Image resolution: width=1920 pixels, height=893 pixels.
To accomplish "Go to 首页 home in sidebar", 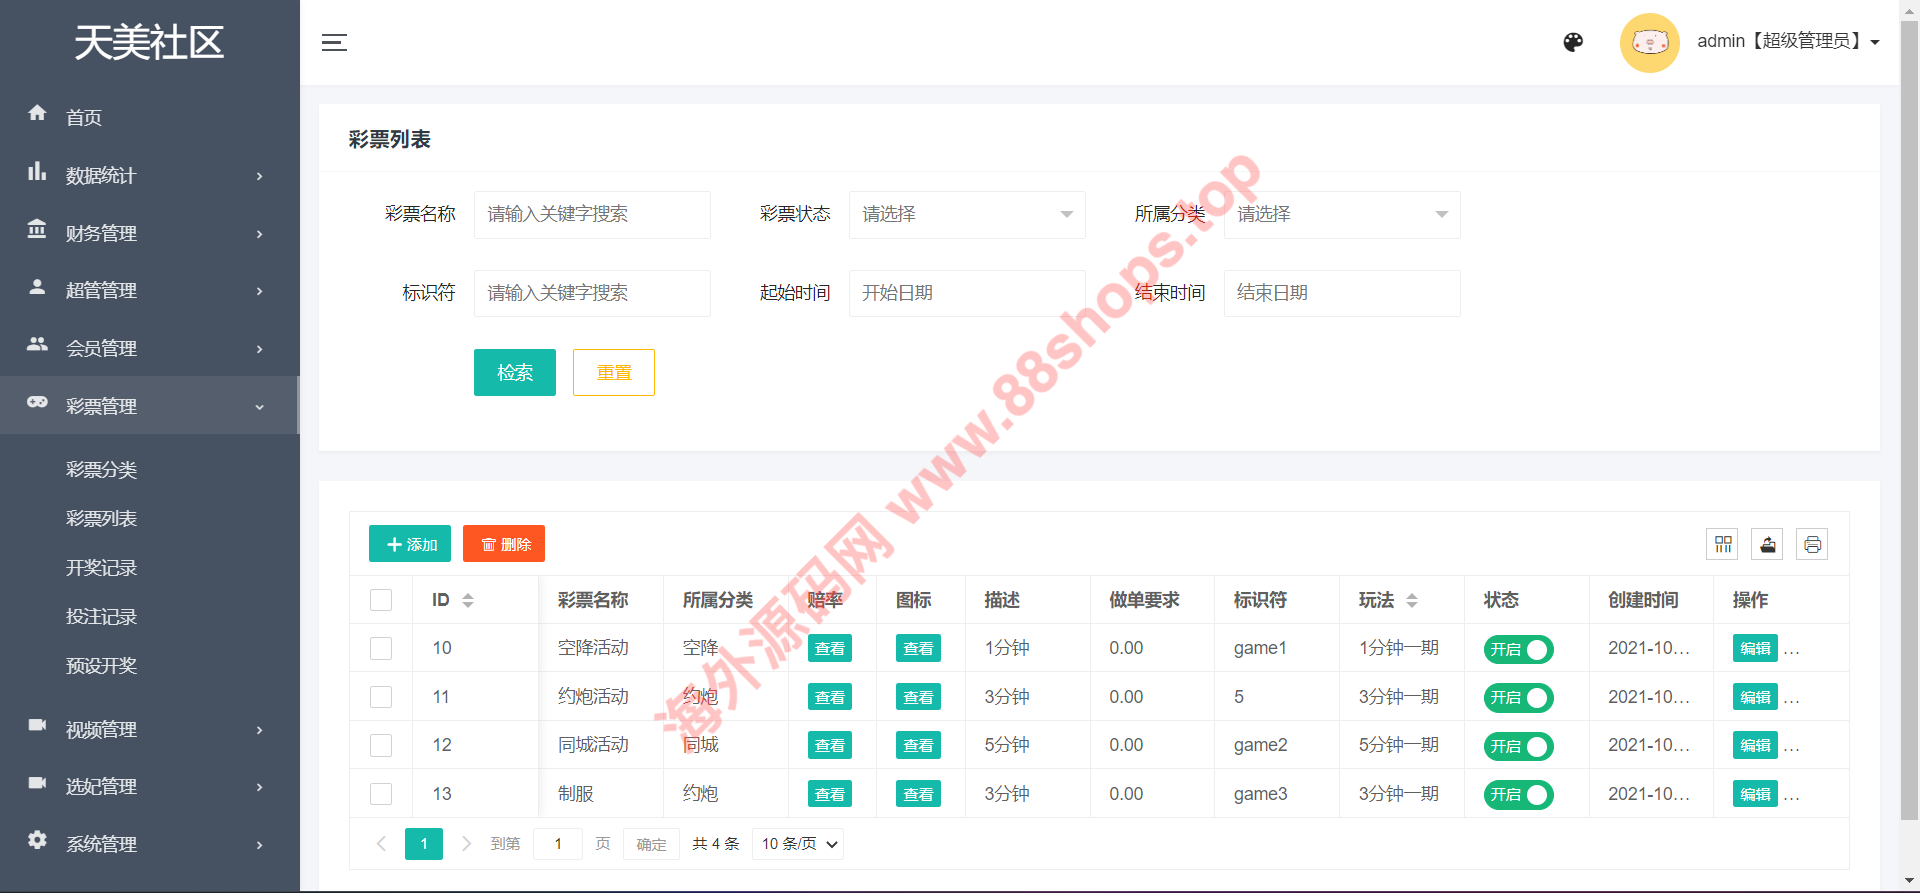I will tap(84, 117).
